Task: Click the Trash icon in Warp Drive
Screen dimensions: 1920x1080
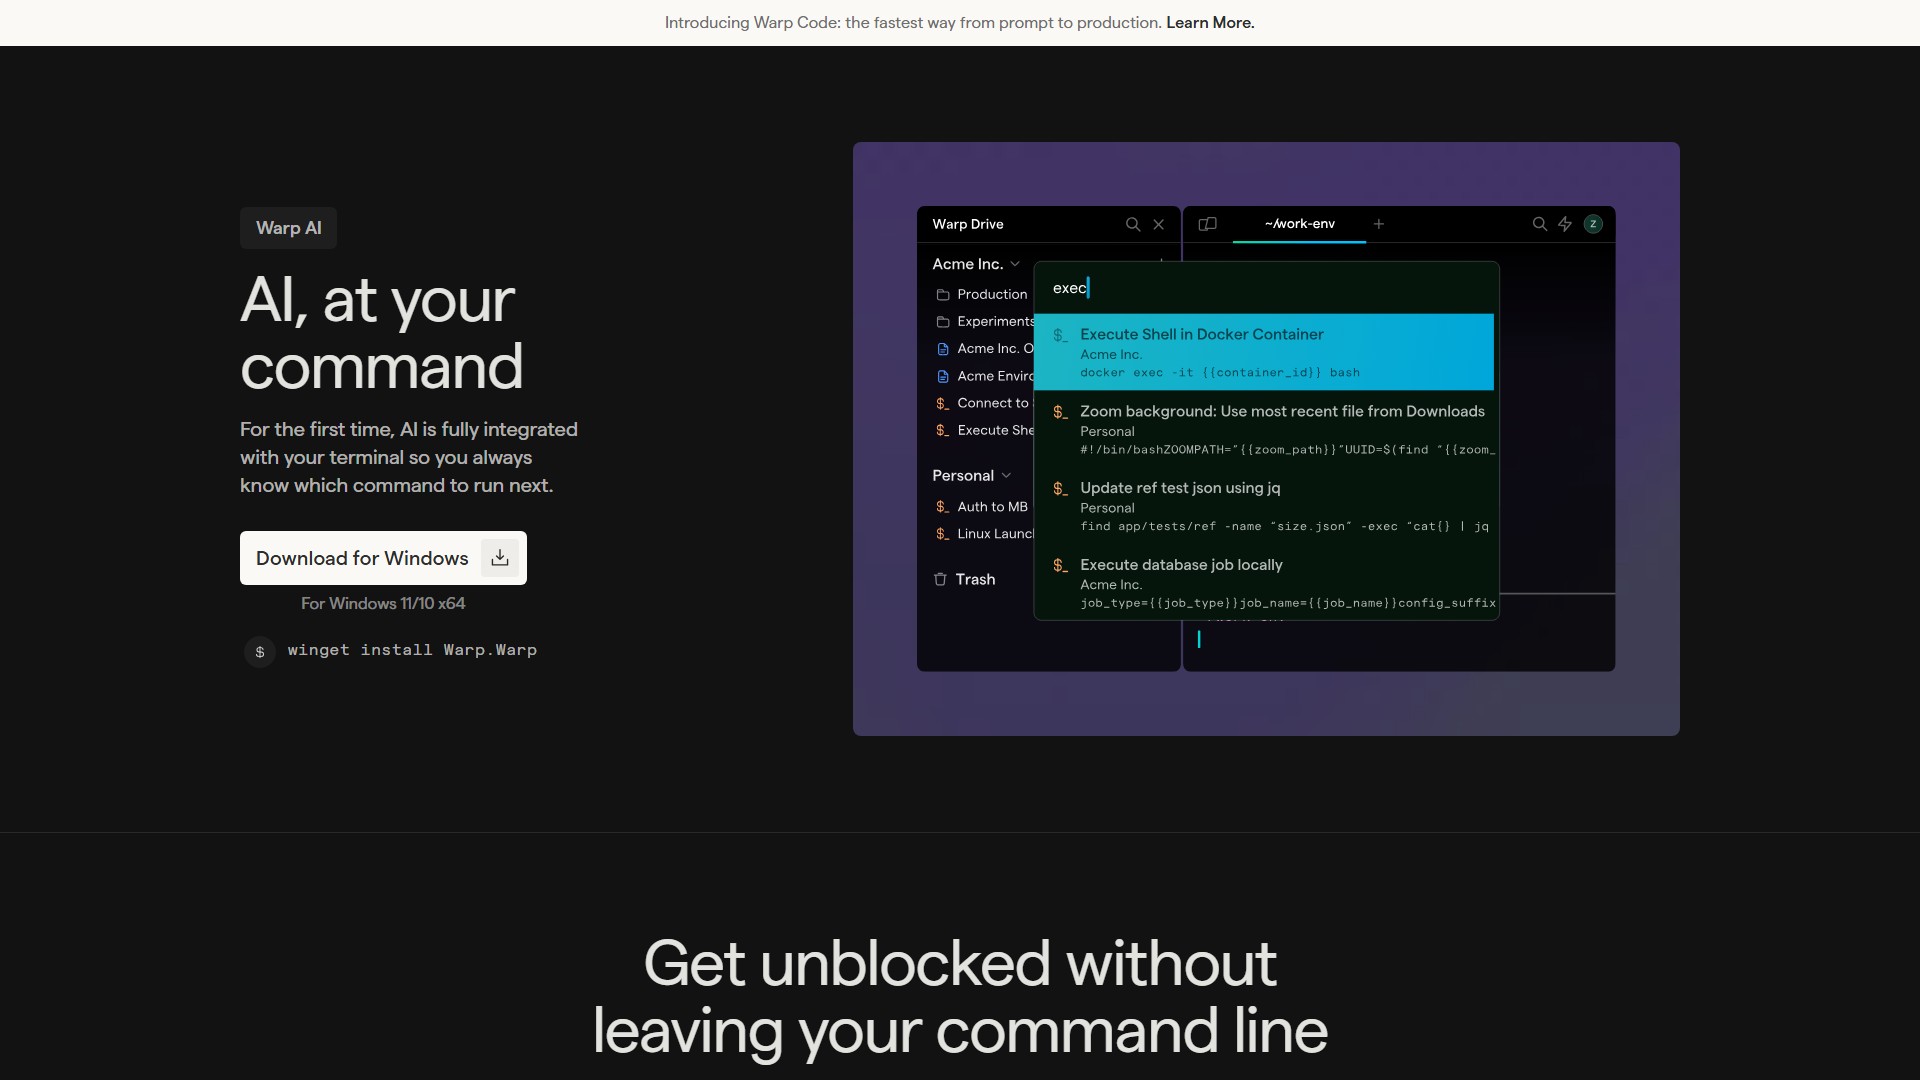Action: point(940,579)
